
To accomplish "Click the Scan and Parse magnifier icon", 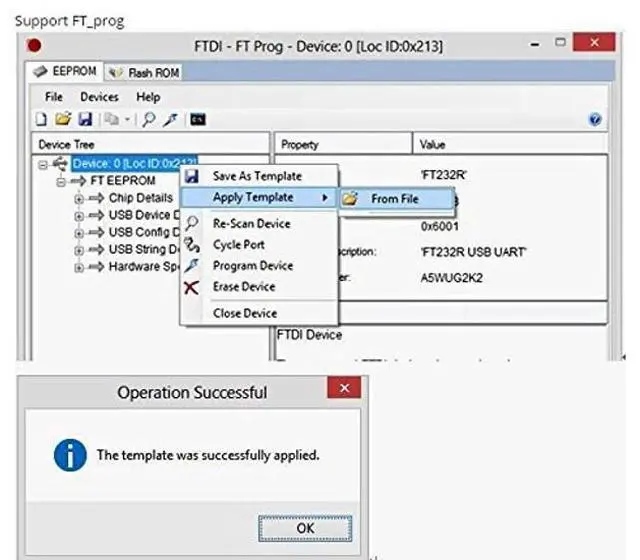I will click(148, 120).
